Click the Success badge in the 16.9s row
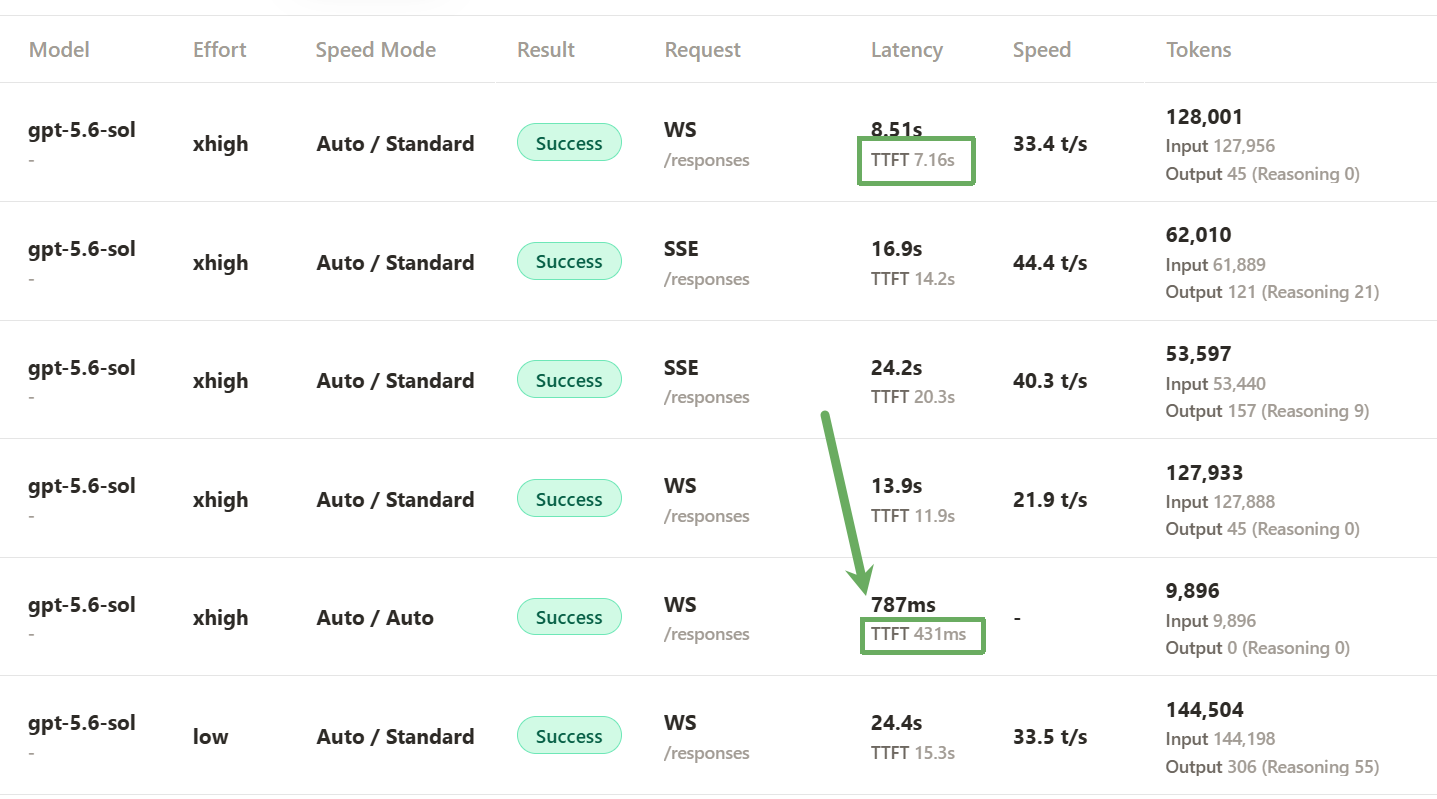 (x=569, y=262)
